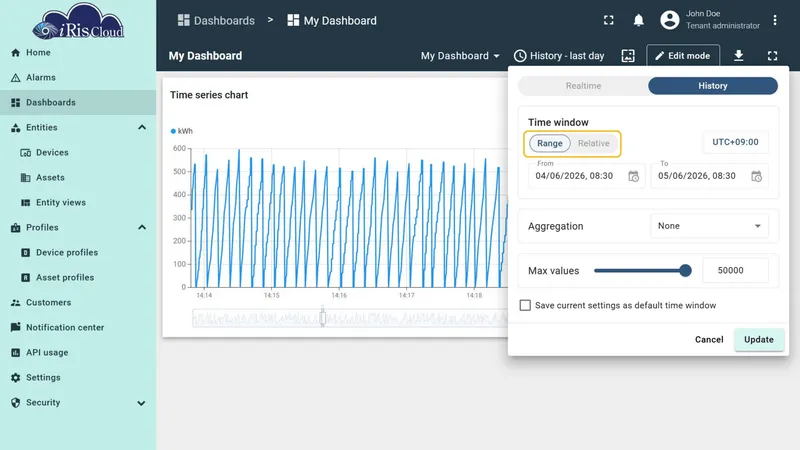
Task: Enter Edit mode
Action: click(x=683, y=56)
